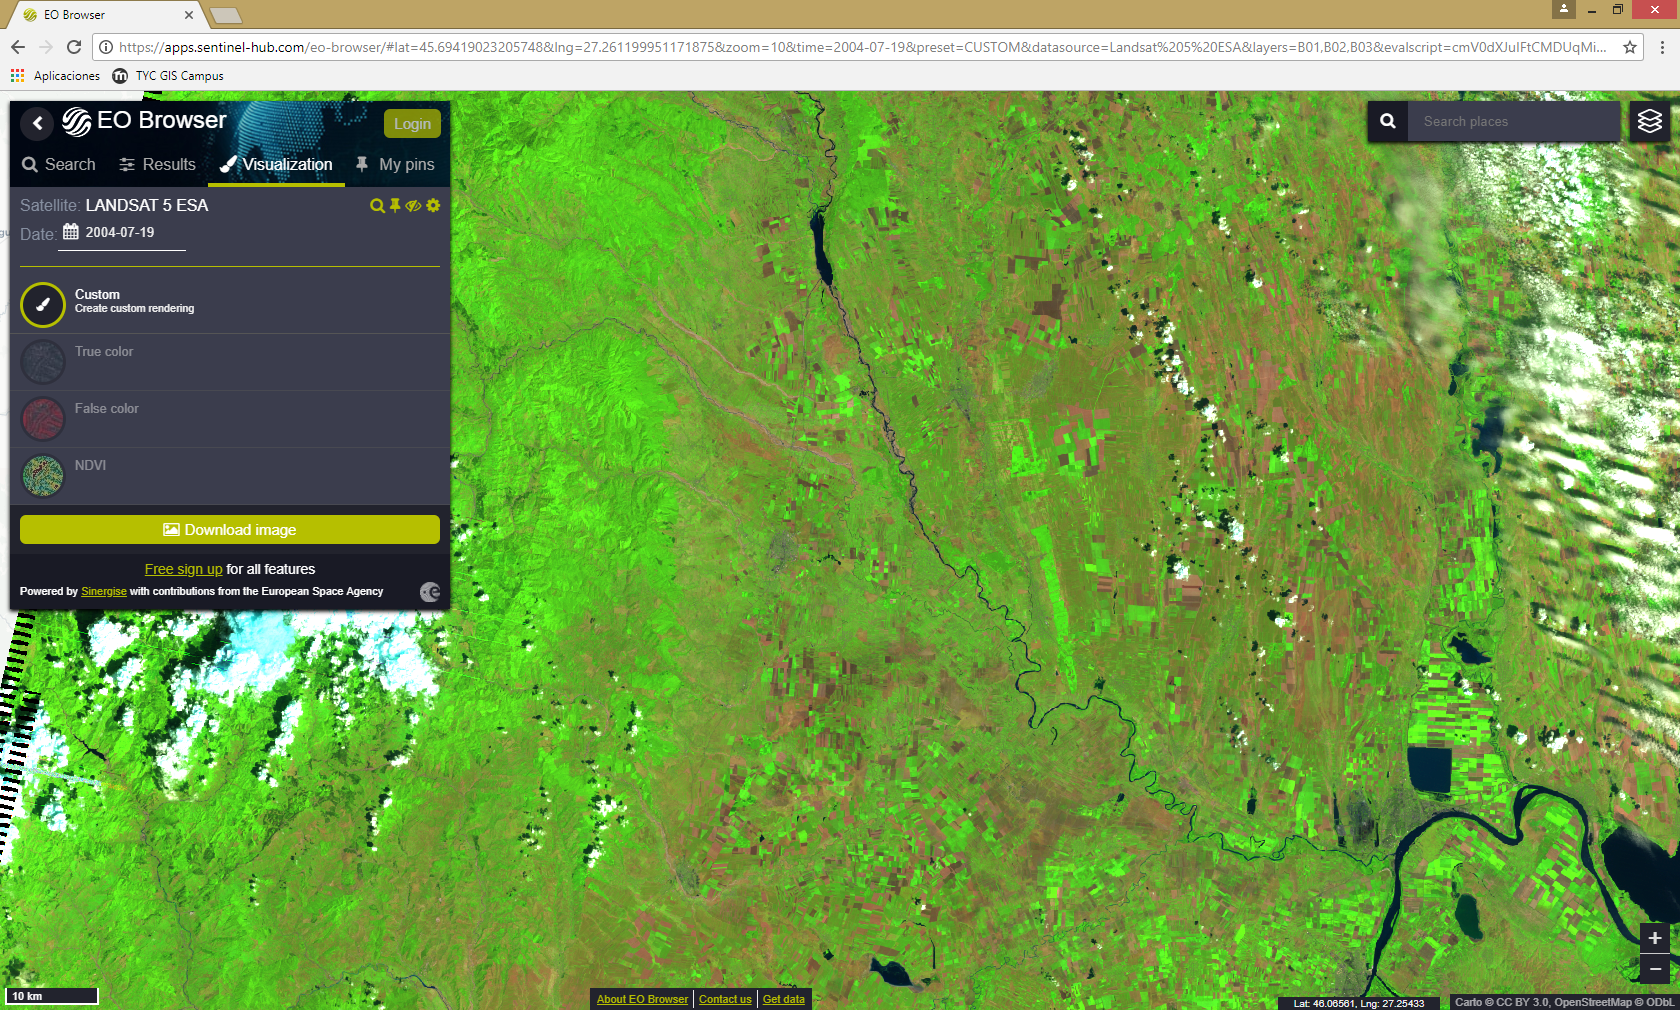The image size is (1680, 1010).
Task: Click the zoom in plus button
Action: 1655,938
